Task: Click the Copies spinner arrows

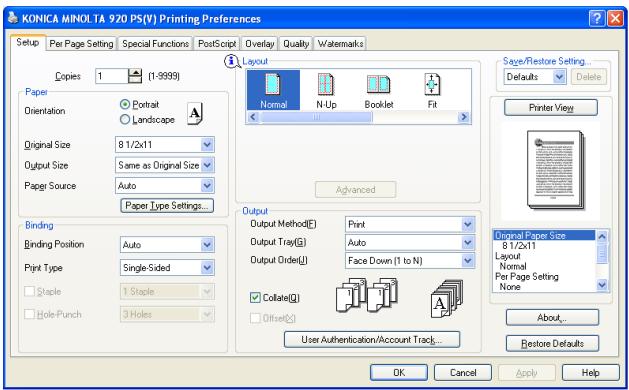Action: [135, 76]
